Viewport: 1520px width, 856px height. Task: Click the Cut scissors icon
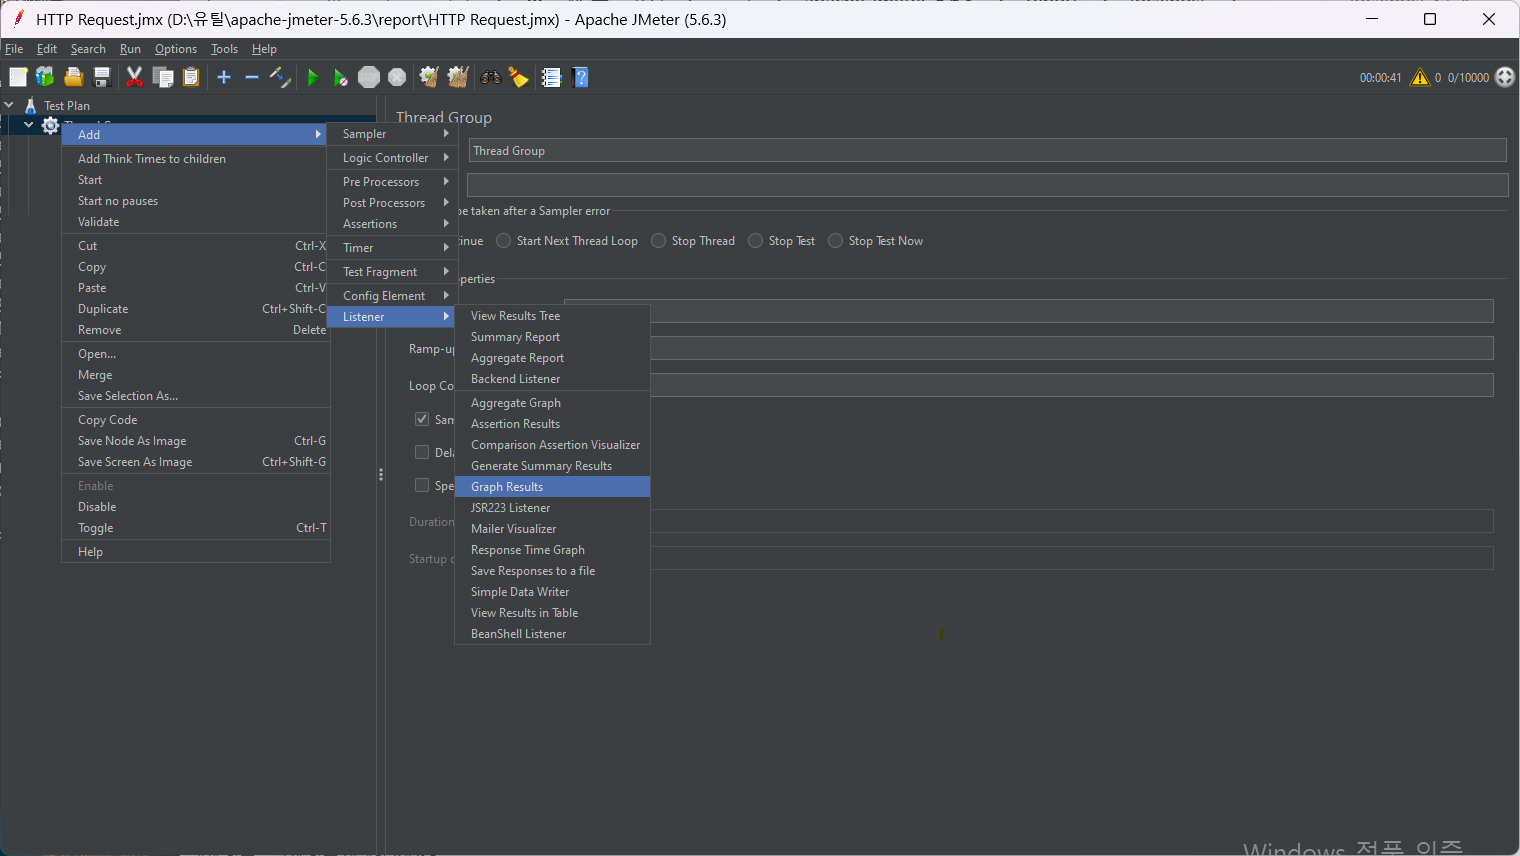coord(134,77)
